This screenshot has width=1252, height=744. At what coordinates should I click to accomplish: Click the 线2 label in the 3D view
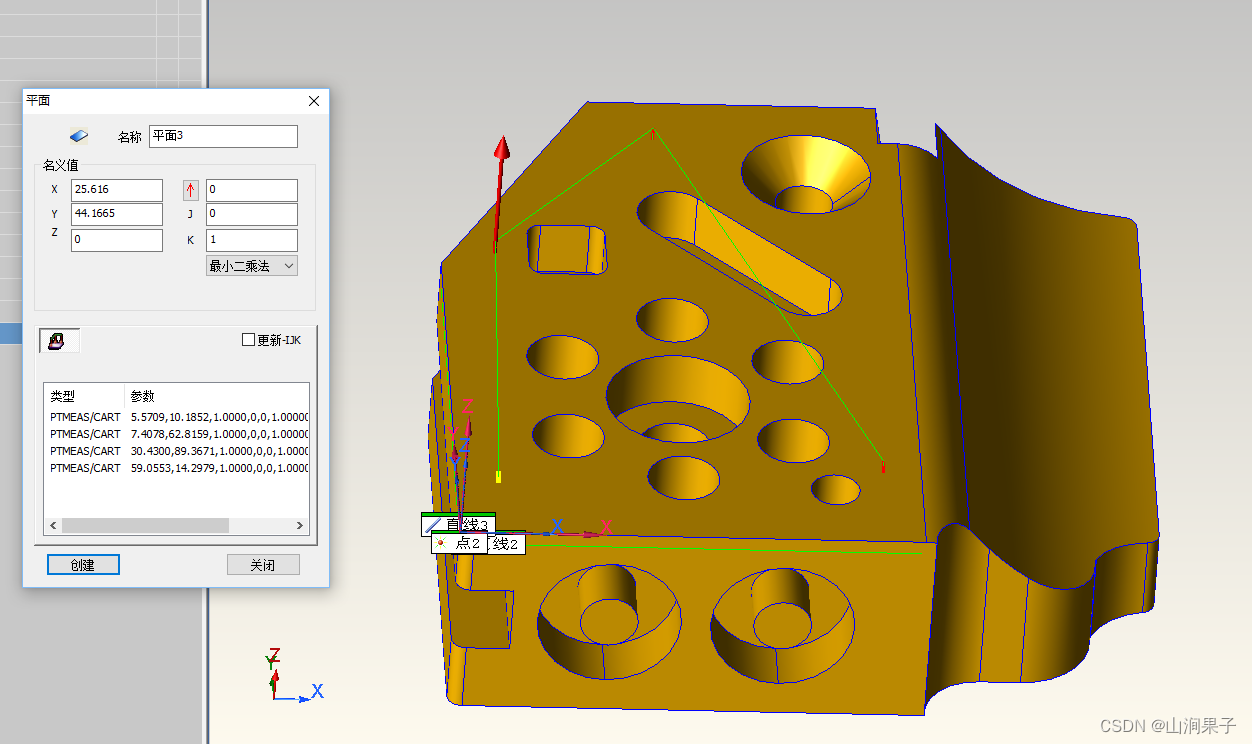pyautogui.click(x=506, y=544)
